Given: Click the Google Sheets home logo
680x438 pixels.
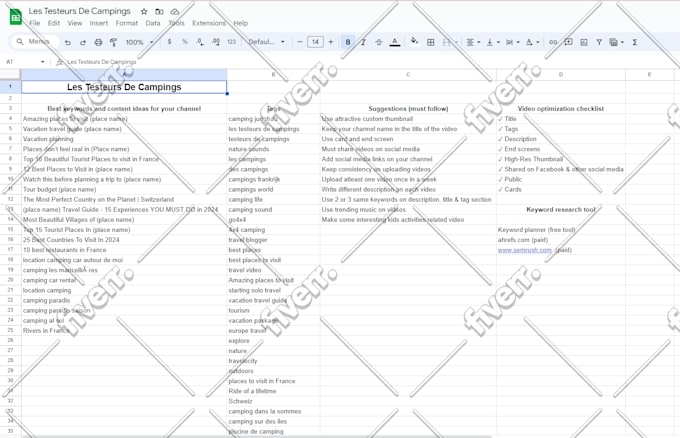Looking at the screenshot, I should pyautogui.click(x=16, y=17).
